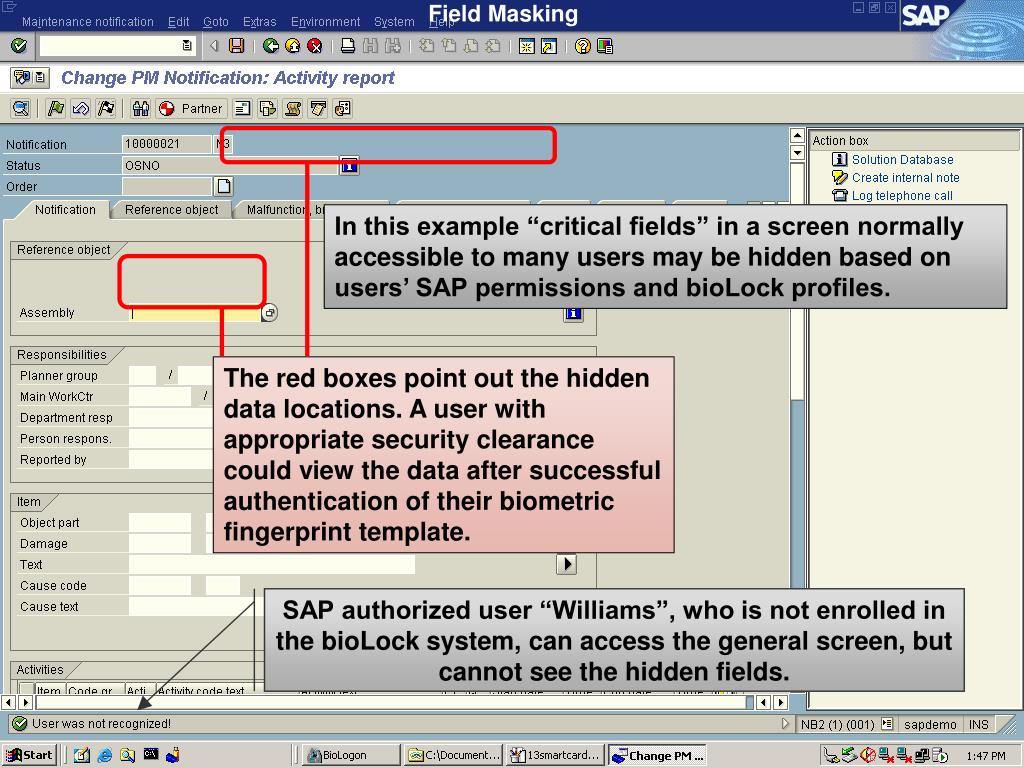Put notification in process with green flag icon
Viewport: 1024px width, 768px height.
[x=56, y=108]
